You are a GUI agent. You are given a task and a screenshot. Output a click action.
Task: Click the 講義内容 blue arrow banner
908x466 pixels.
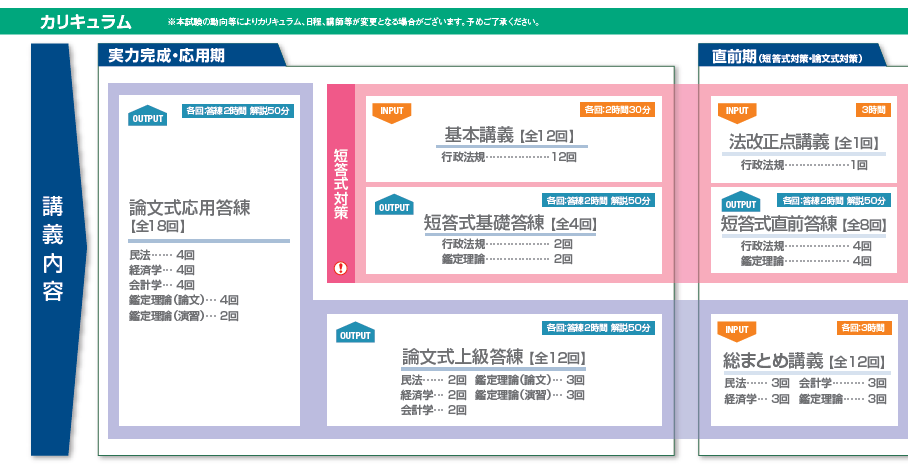[53, 250]
